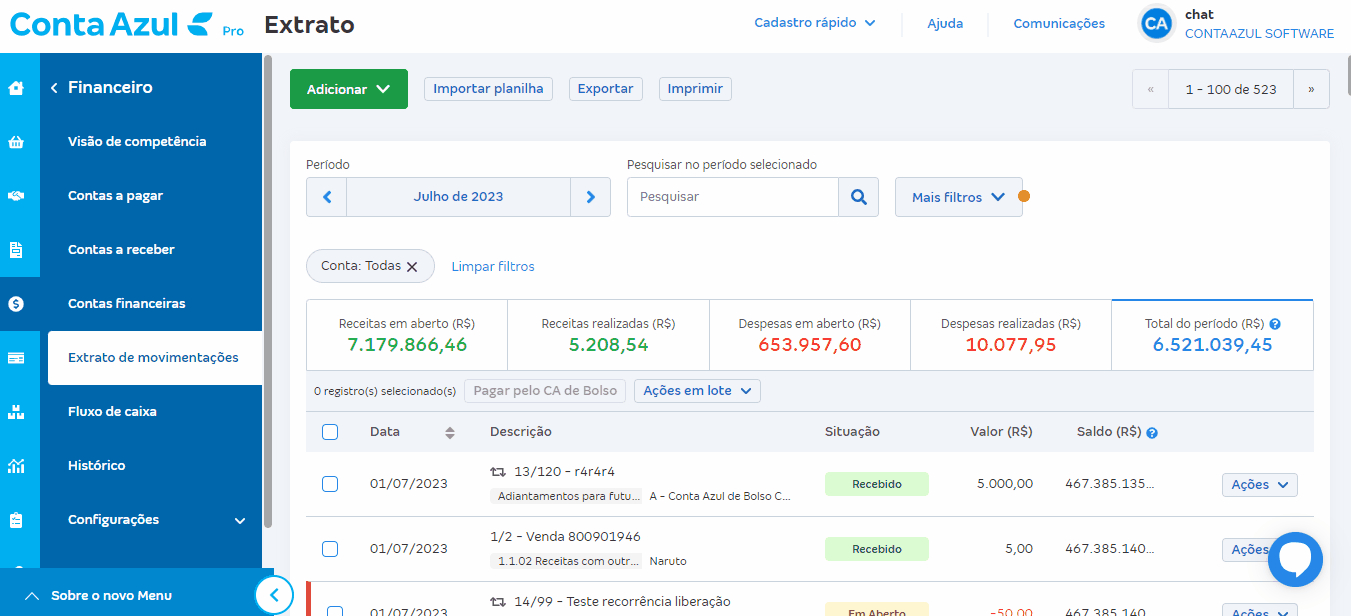
Task: Open the clipboard sidebar icon
Action: 16,520
